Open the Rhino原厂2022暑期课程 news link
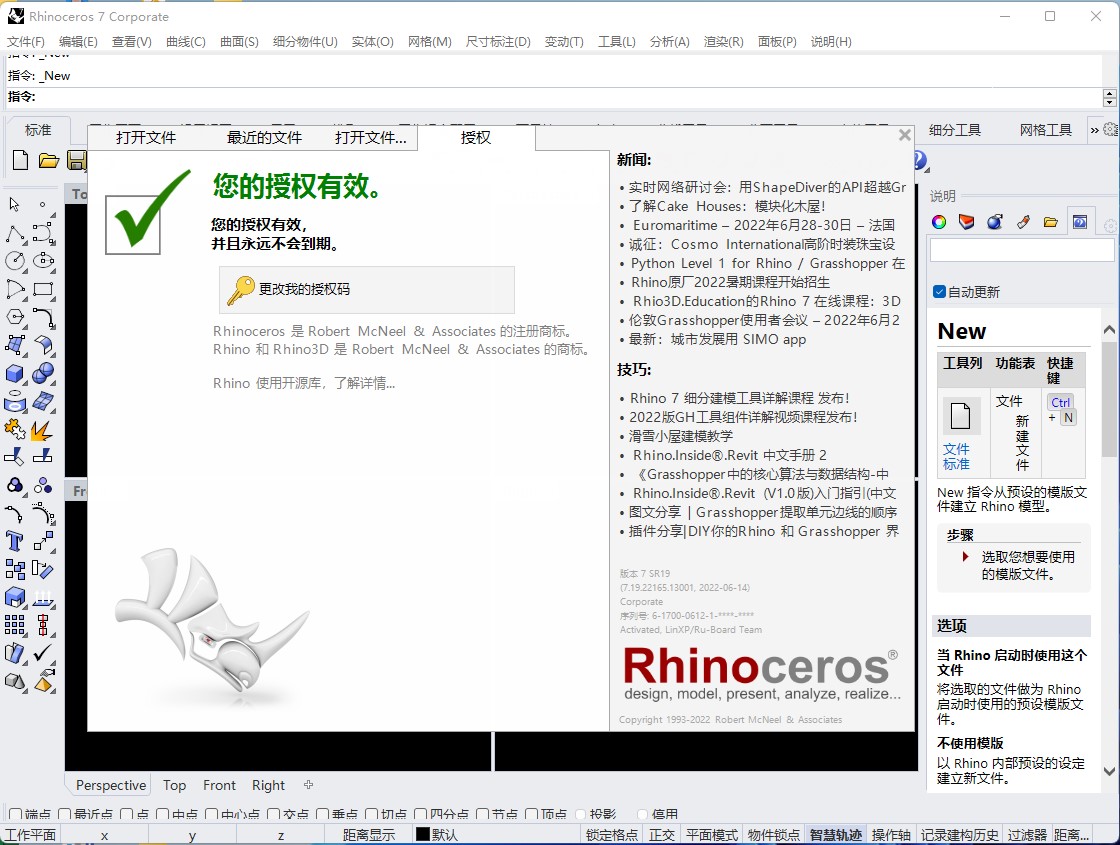1120x845 pixels. (730, 282)
